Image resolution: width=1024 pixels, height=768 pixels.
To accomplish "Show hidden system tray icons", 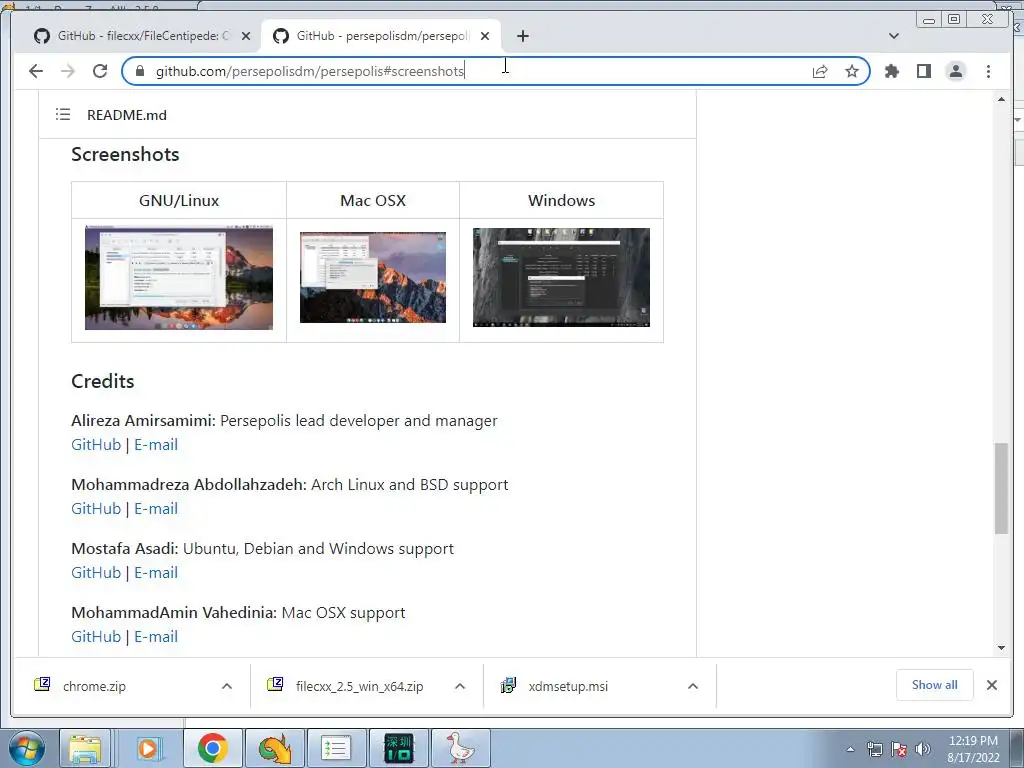I will click(850, 750).
